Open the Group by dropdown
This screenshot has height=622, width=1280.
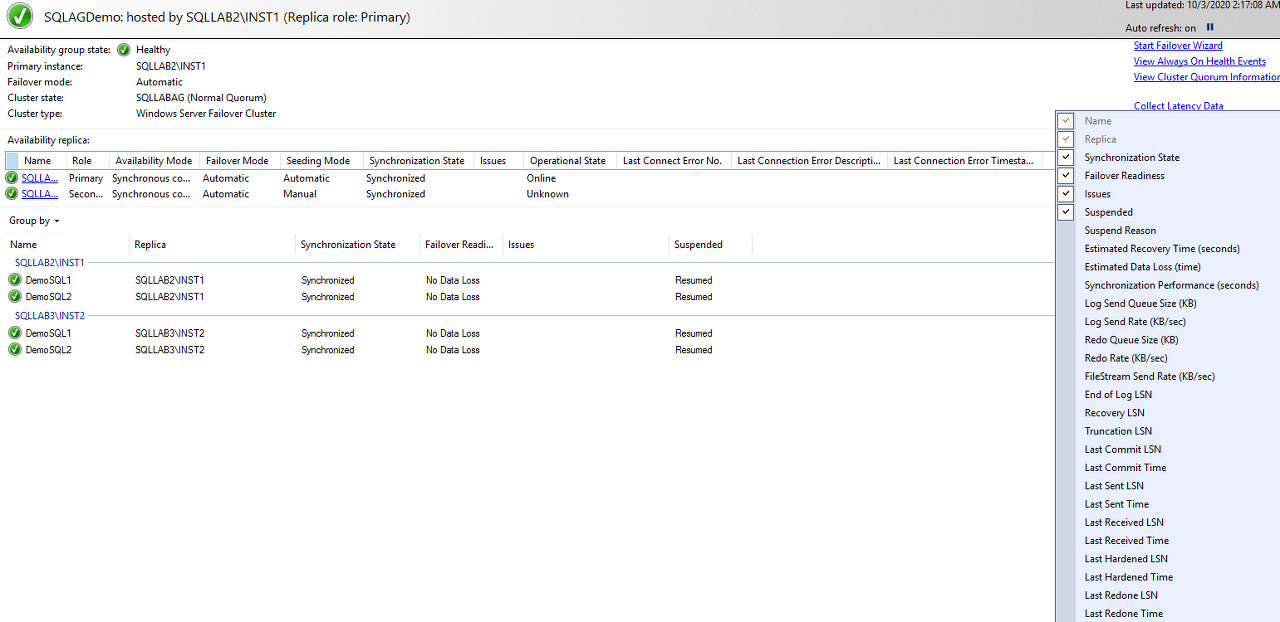tap(35, 221)
